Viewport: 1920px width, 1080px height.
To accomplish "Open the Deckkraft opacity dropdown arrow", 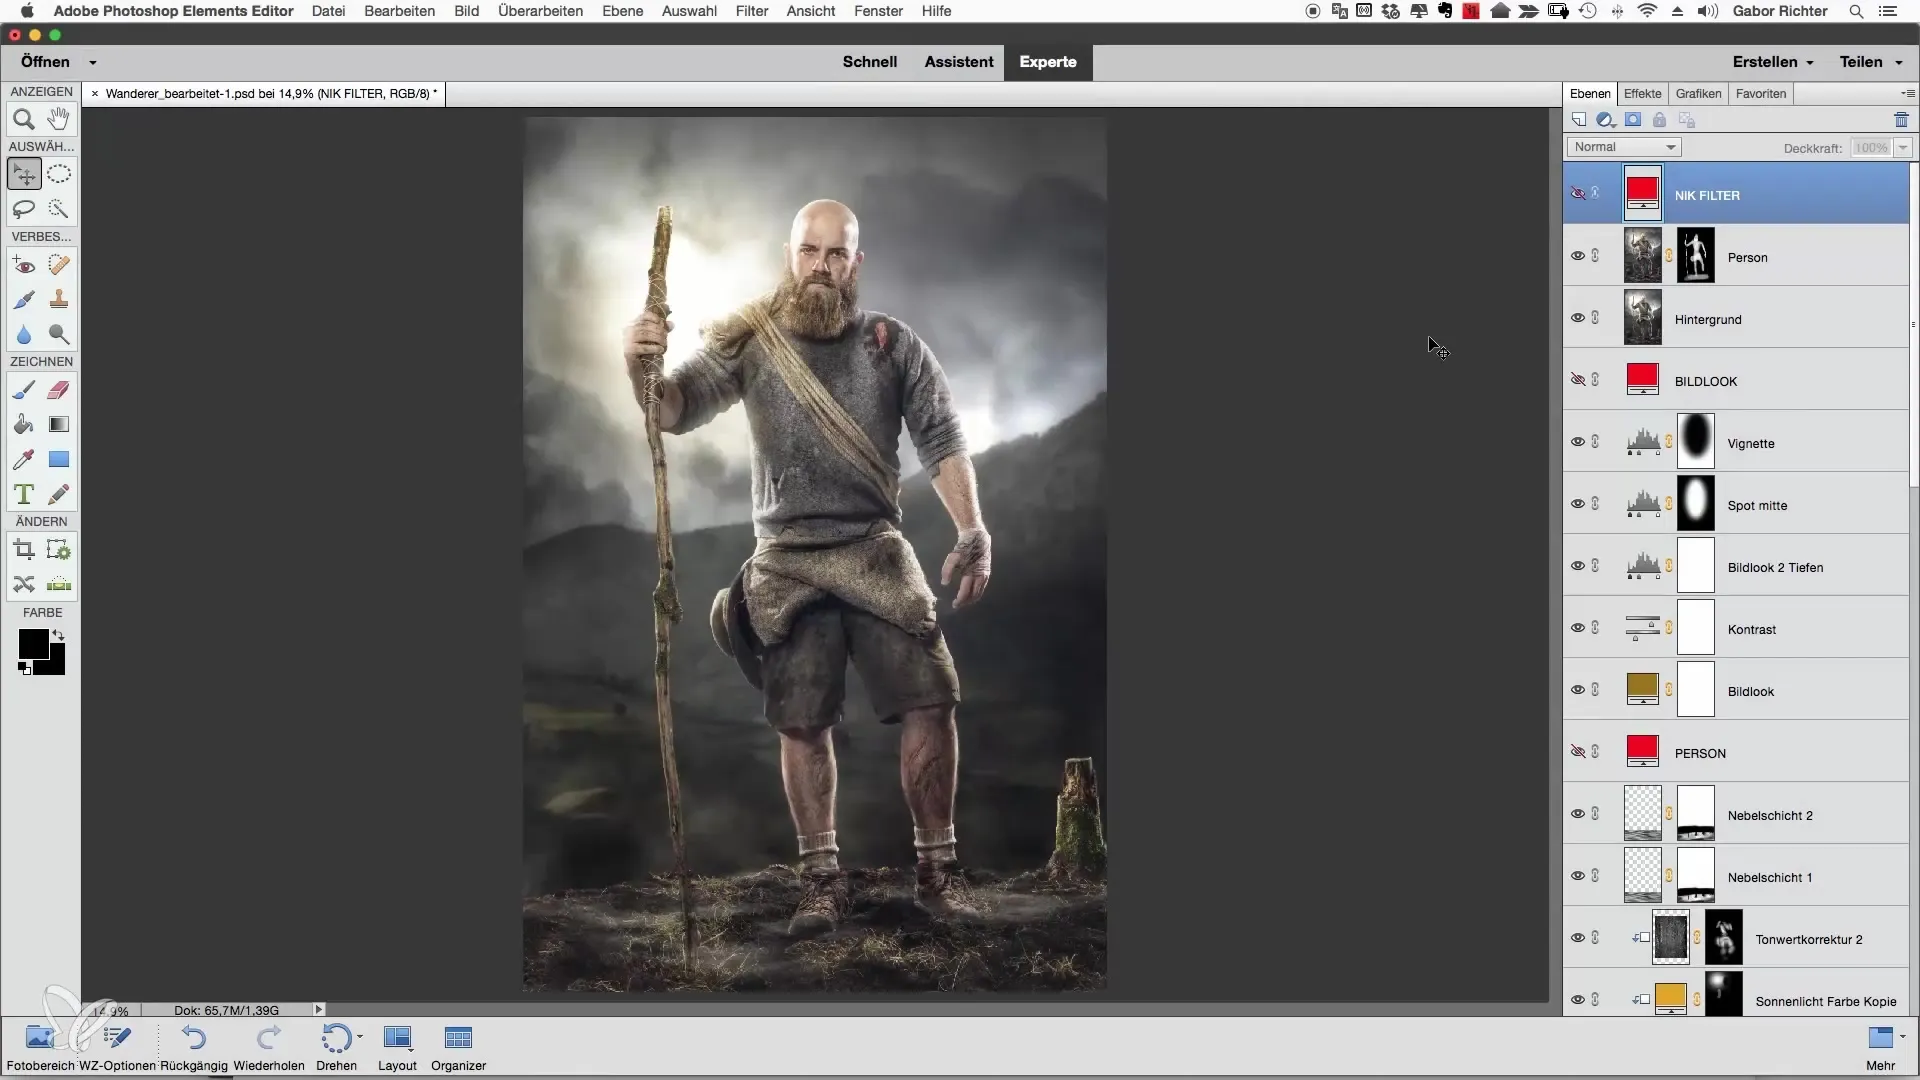I will 1903,148.
